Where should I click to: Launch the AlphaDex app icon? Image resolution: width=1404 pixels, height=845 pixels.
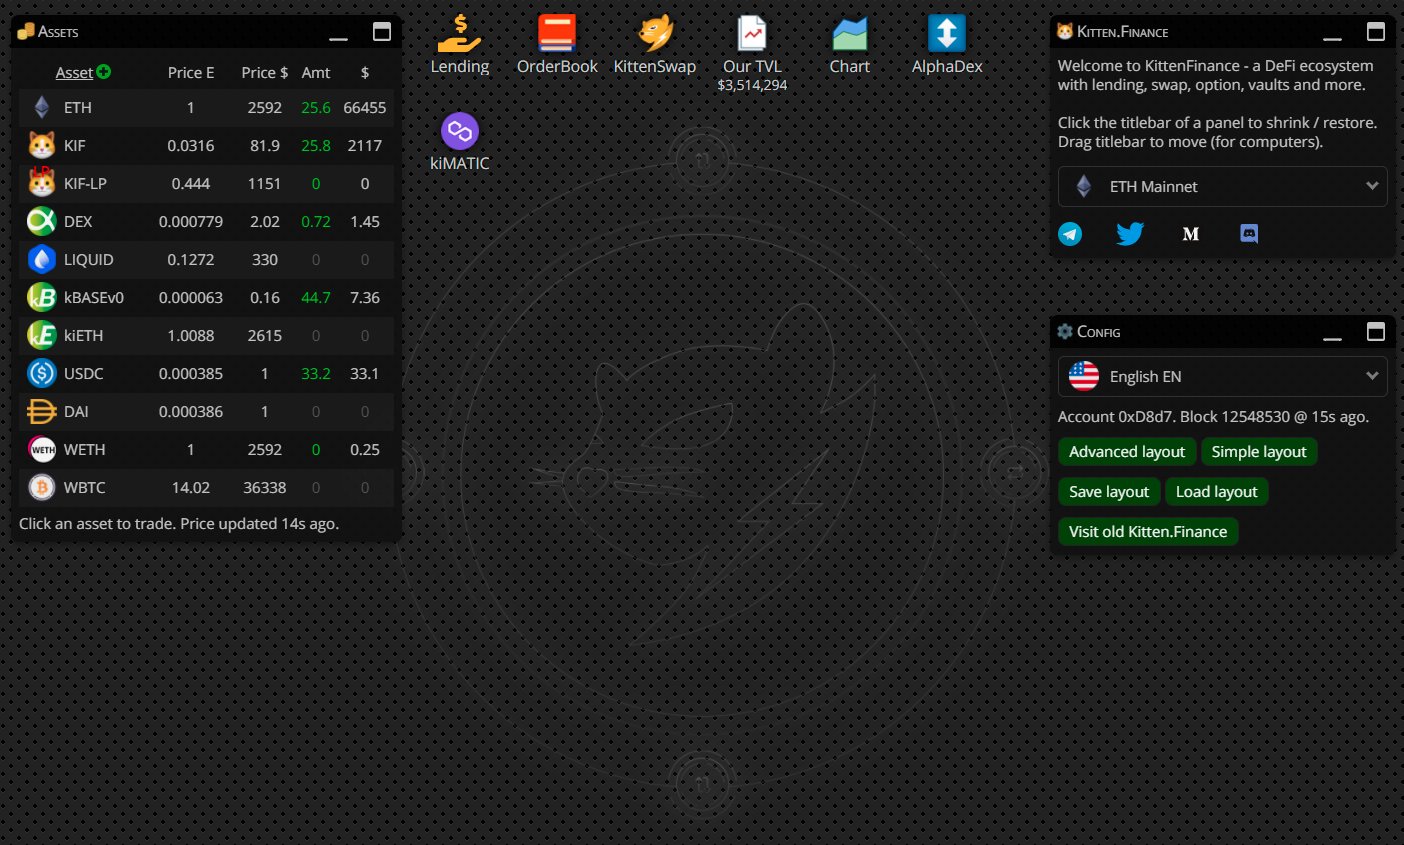[x=947, y=34]
